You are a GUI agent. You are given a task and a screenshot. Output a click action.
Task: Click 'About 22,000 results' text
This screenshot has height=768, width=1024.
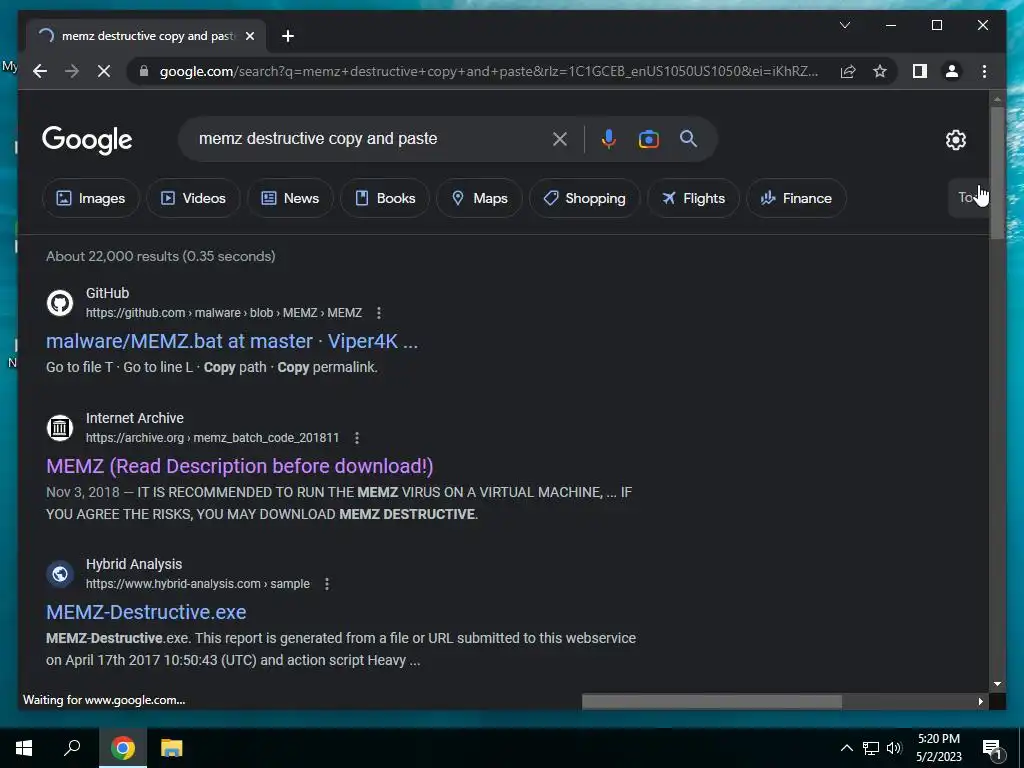[x=161, y=256]
